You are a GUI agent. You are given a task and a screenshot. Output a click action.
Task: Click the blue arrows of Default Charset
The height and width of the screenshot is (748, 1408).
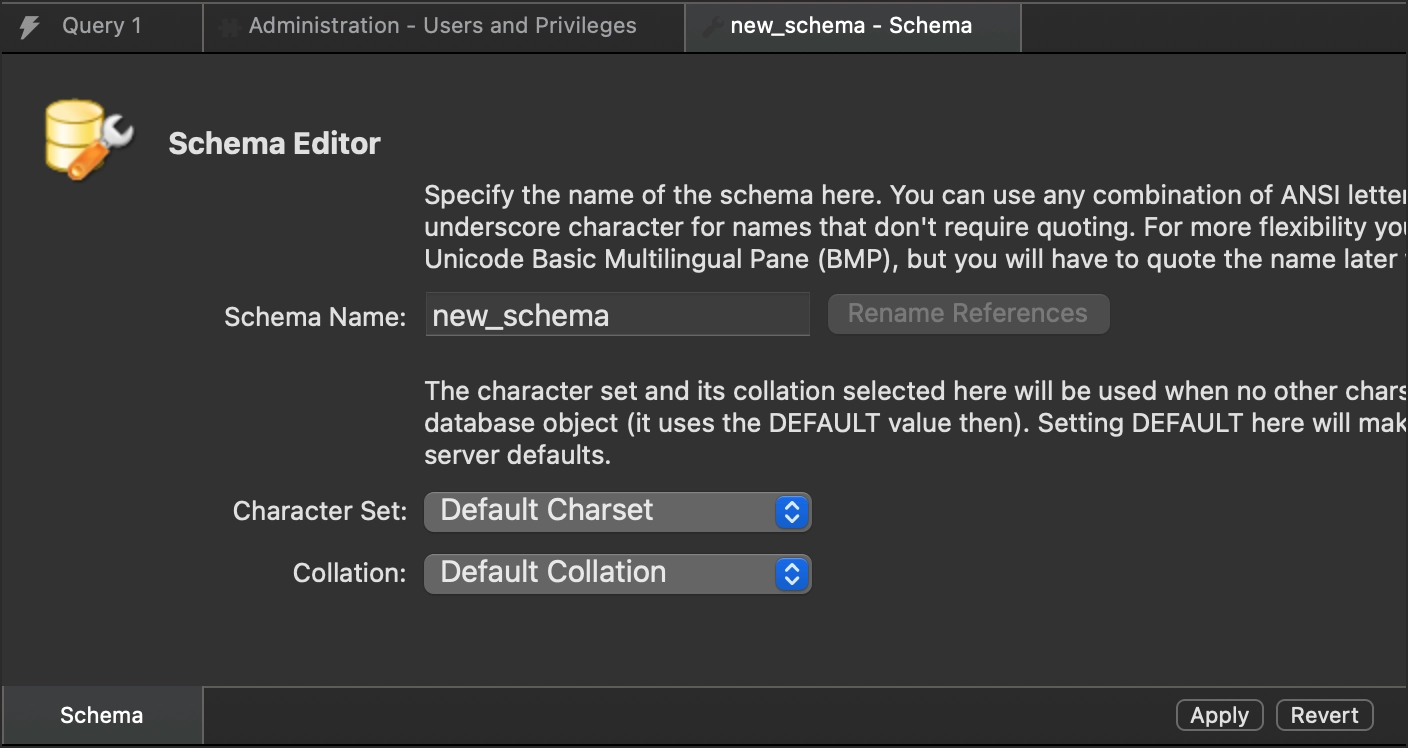point(791,511)
